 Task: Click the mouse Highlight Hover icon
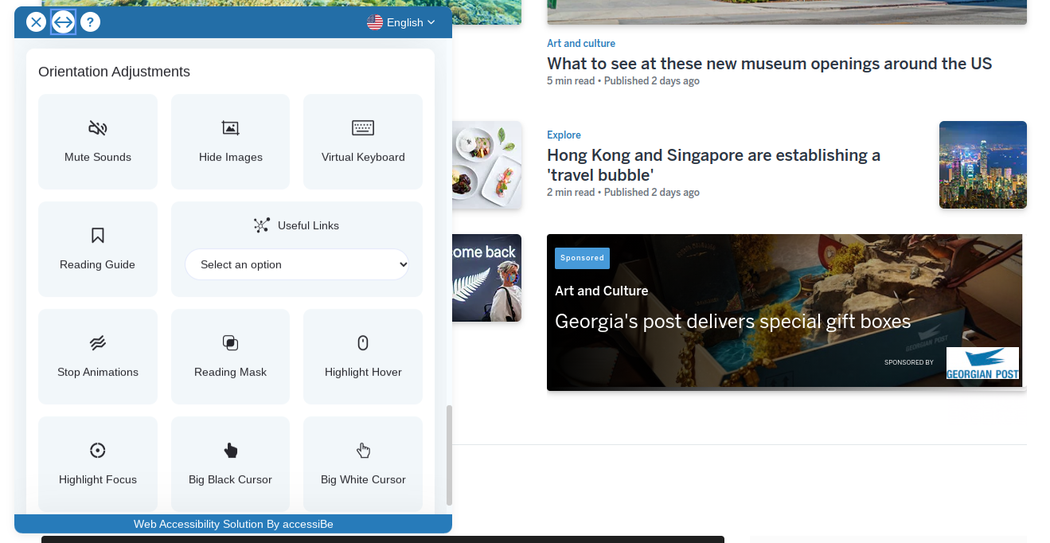[x=363, y=343]
